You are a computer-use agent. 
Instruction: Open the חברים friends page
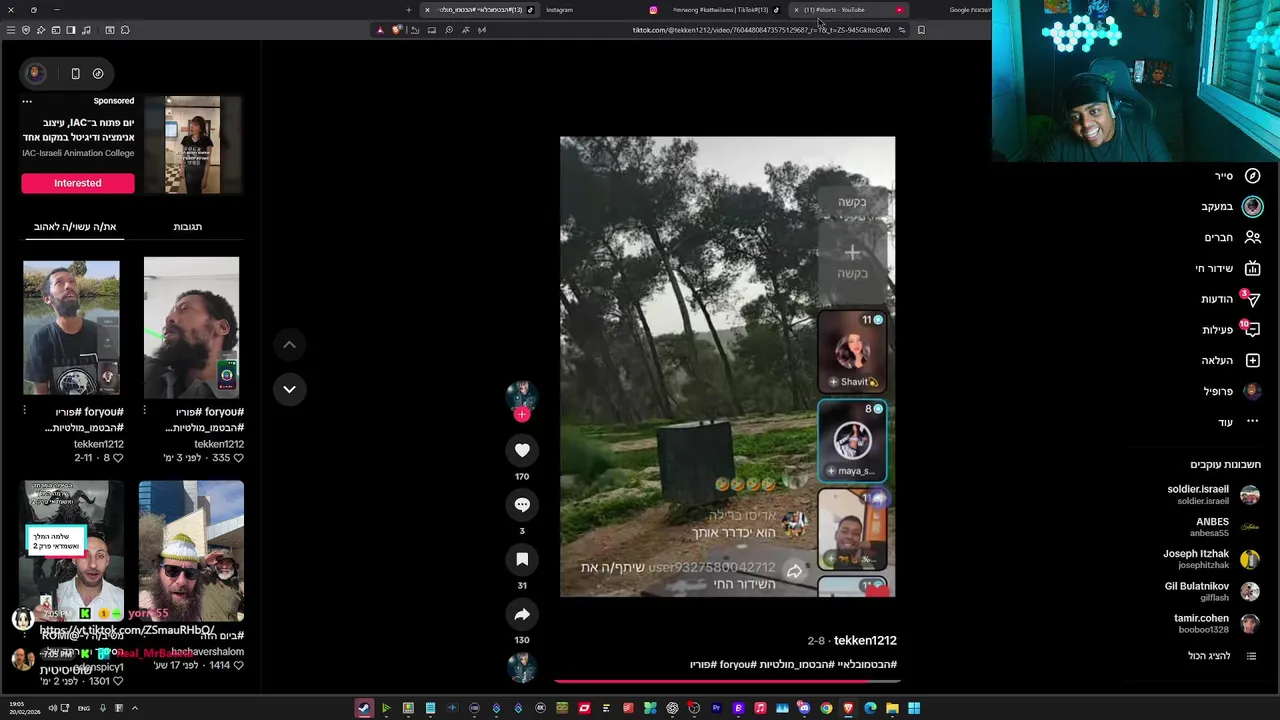1232,238
